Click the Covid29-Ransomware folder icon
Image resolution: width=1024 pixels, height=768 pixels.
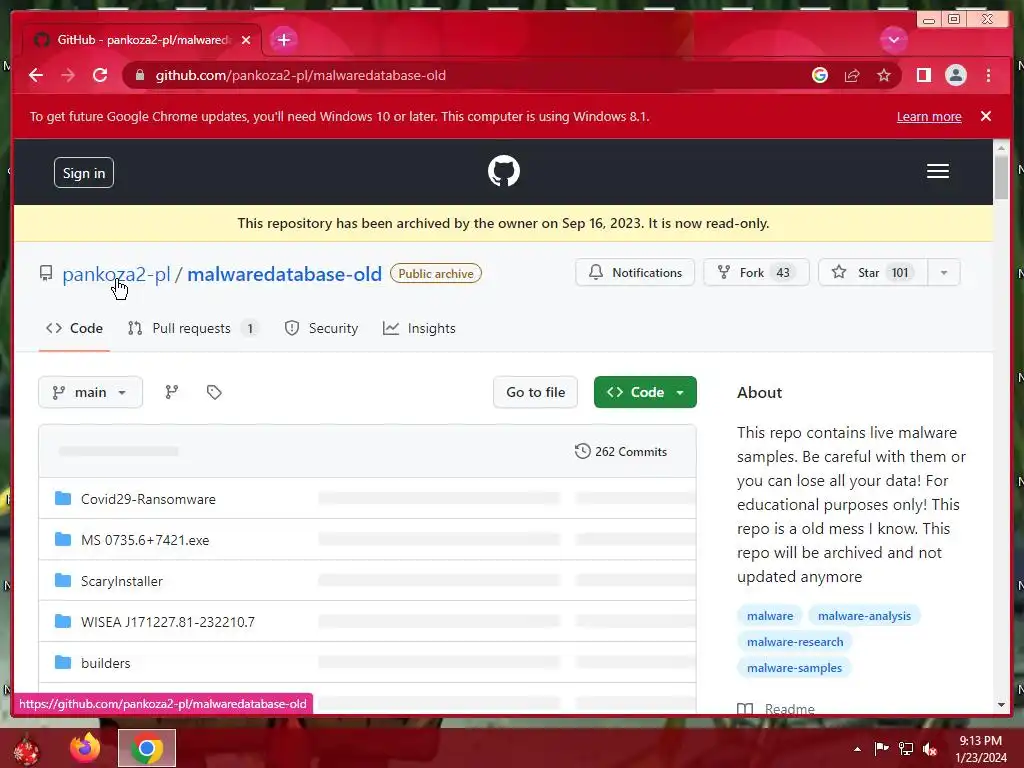coord(63,498)
